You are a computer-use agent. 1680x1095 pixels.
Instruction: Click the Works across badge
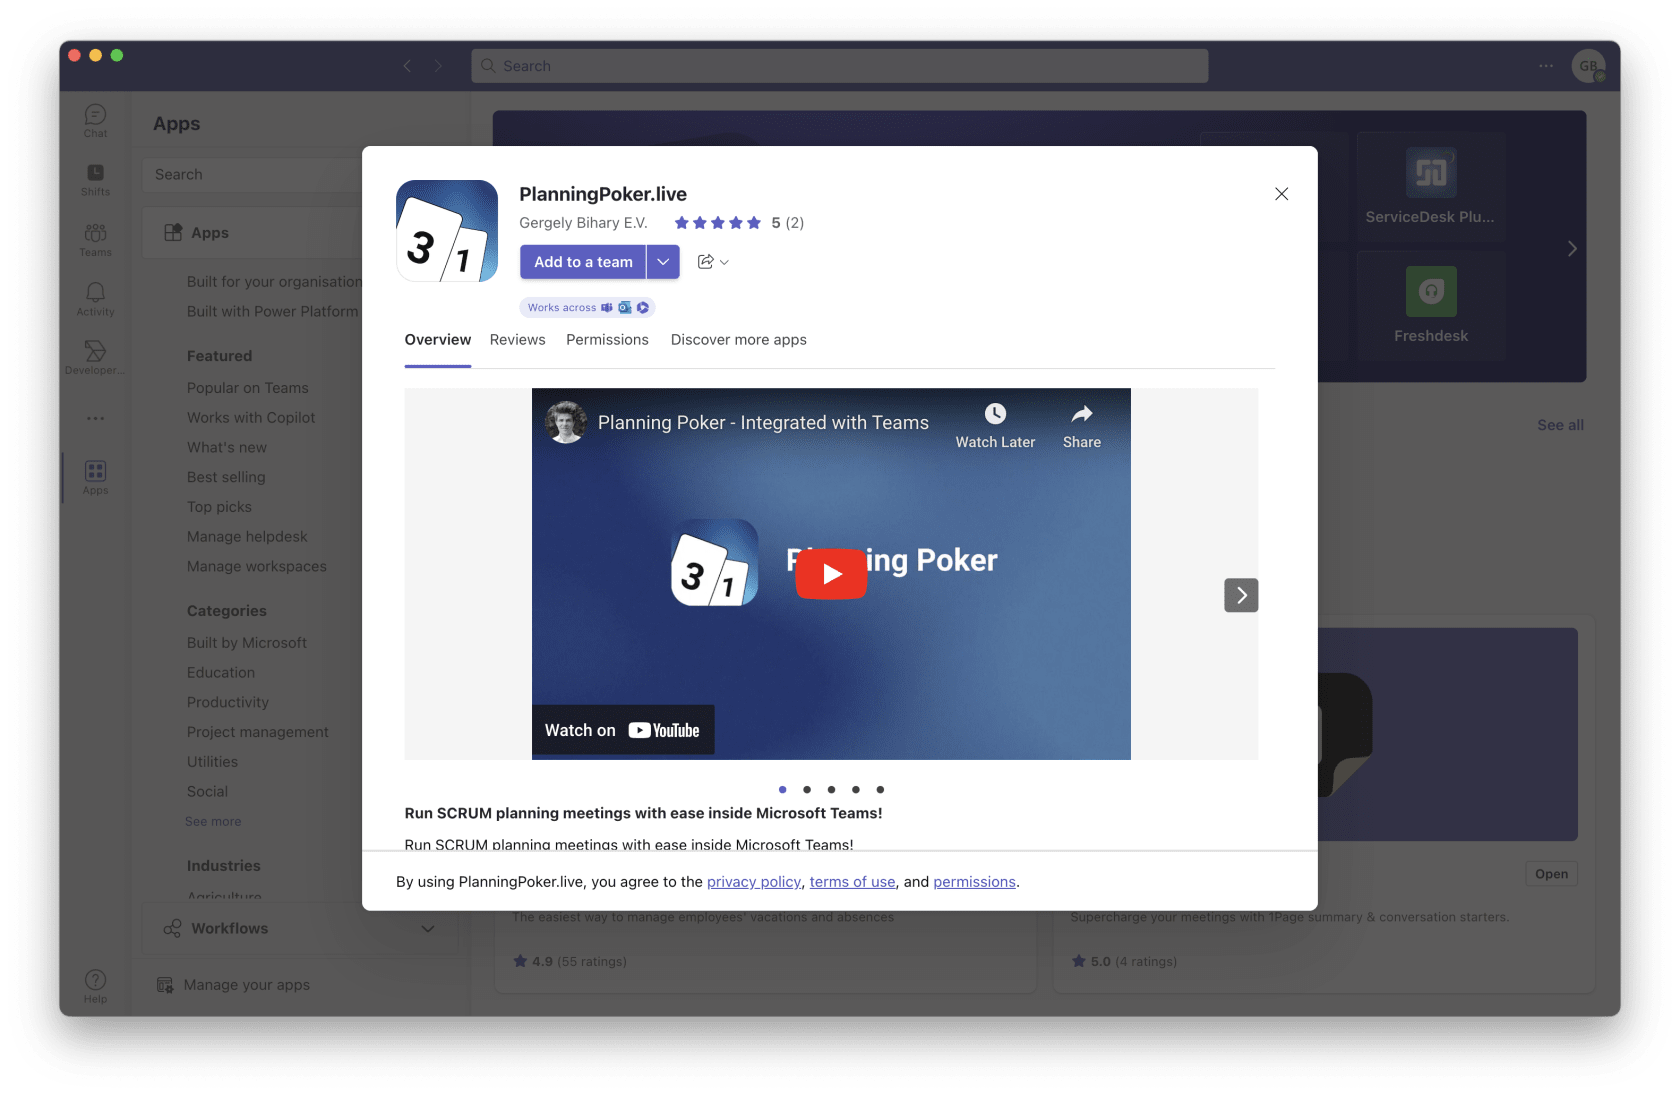pos(587,308)
